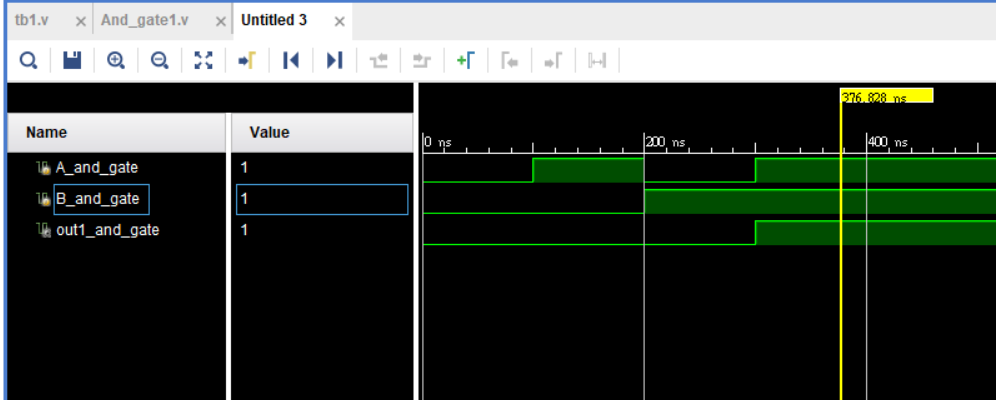Viewport: 996px width, 400px height.
Task: Save the waveform configuration
Action: [72, 60]
